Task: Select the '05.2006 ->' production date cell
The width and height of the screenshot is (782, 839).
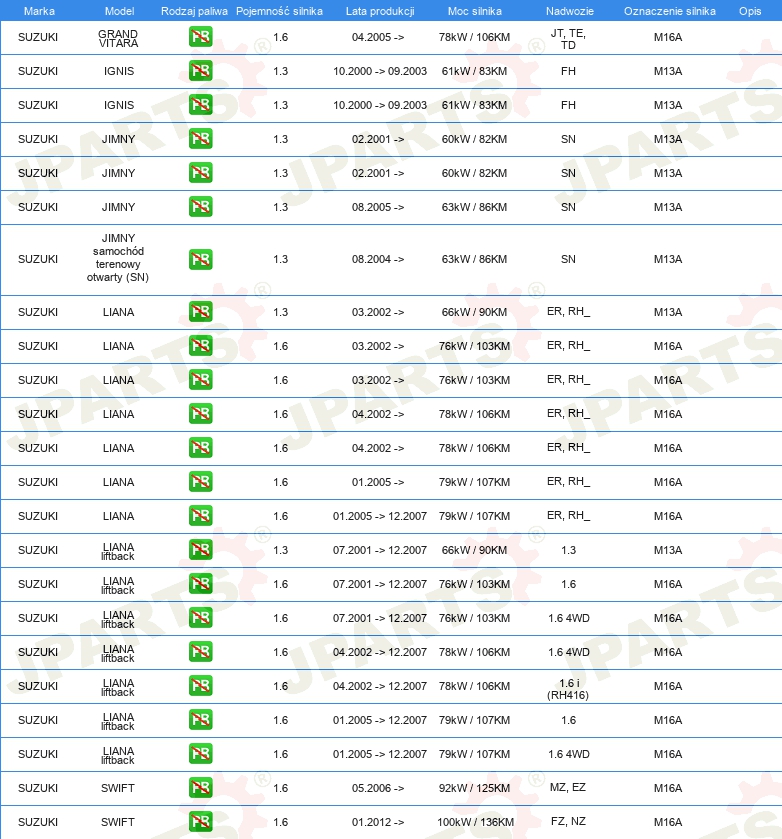Action: [378, 788]
